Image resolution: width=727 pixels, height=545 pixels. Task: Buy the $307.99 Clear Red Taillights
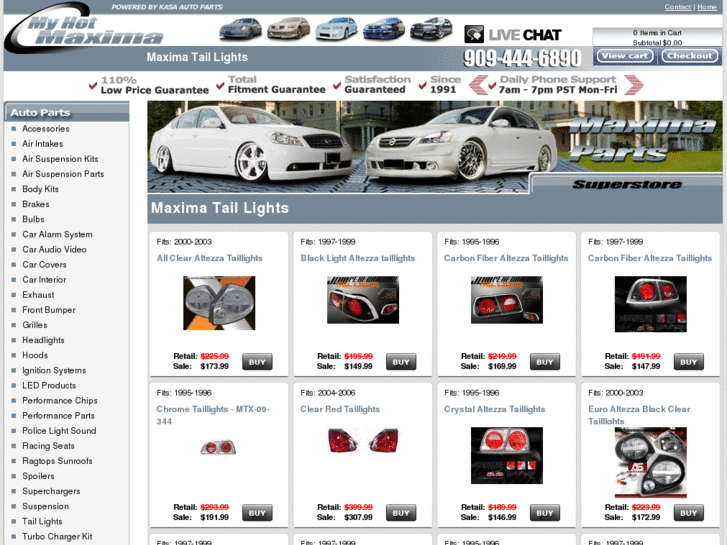401,513
